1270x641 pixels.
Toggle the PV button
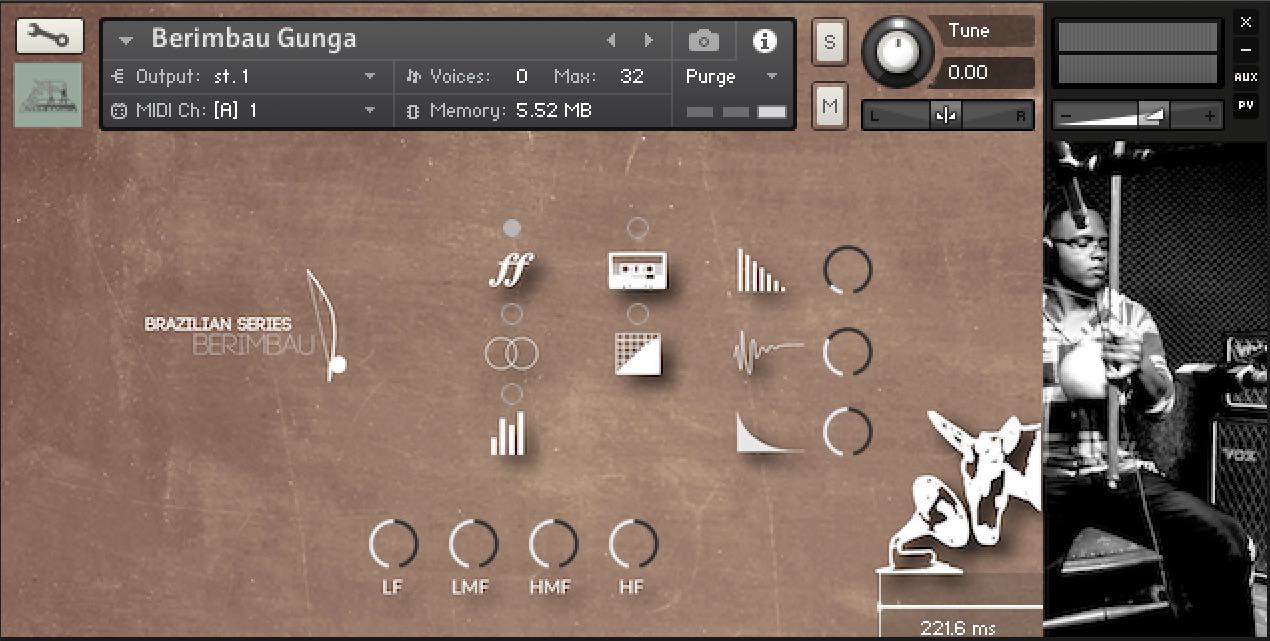pyautogui.click(x=1245, y=104)
